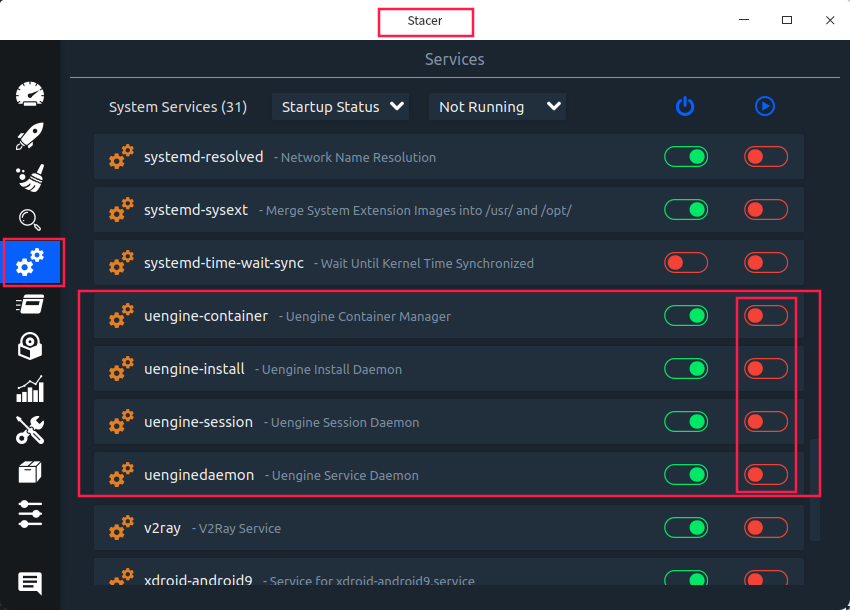The height and width of the screenshot is (610, 850).
Task: Select the Services tab in sidebar
Action: coord(33,262)
